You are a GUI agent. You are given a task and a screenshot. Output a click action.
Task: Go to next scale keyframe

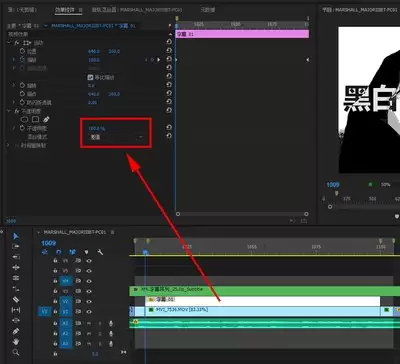click(x=159, y=60)
